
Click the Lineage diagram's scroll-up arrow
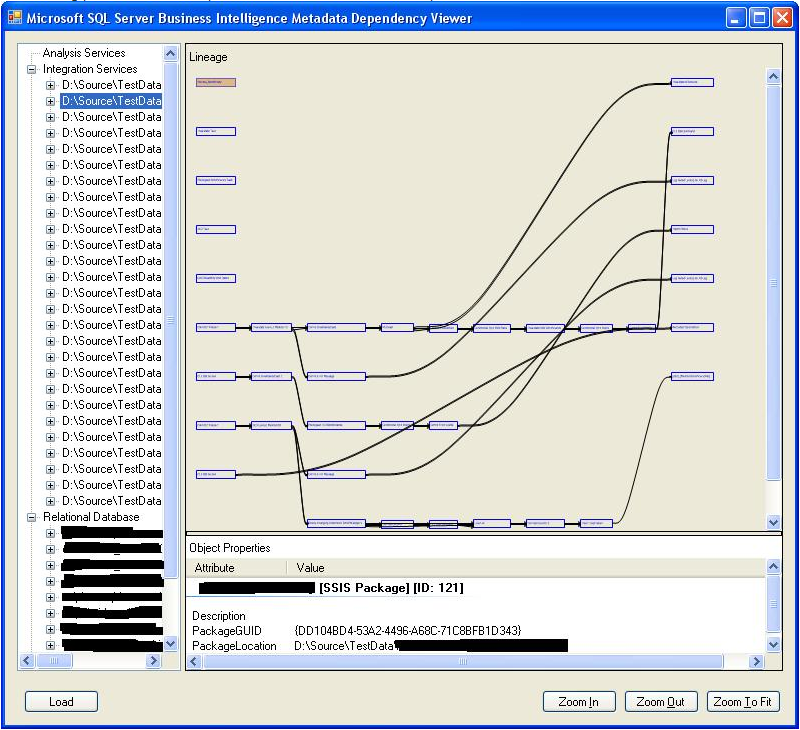(773, 77)
